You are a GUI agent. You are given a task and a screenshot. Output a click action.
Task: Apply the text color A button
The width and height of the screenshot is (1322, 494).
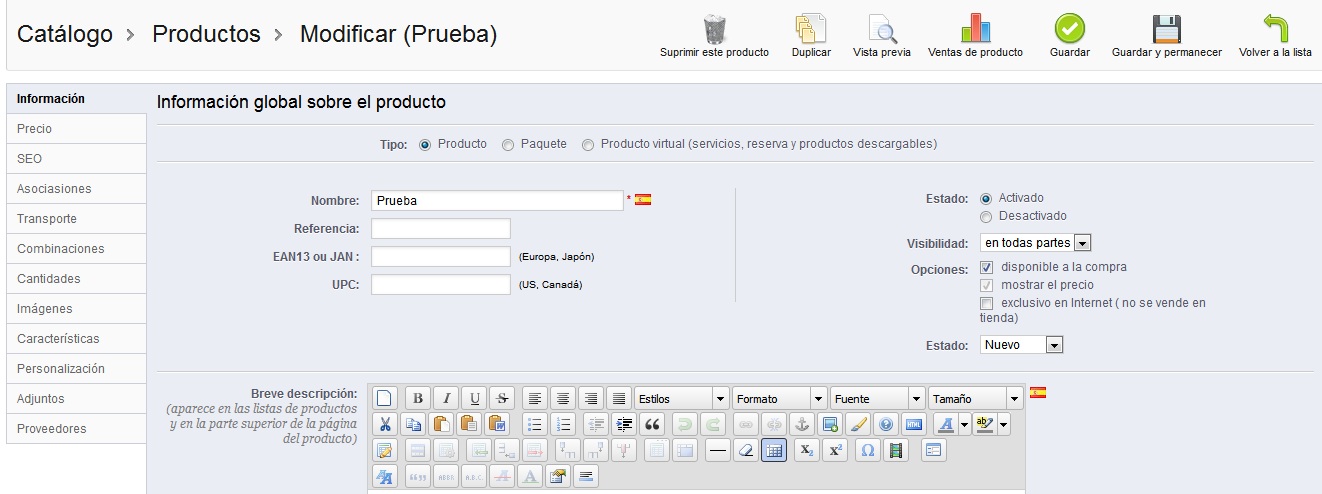coord(946,424)
